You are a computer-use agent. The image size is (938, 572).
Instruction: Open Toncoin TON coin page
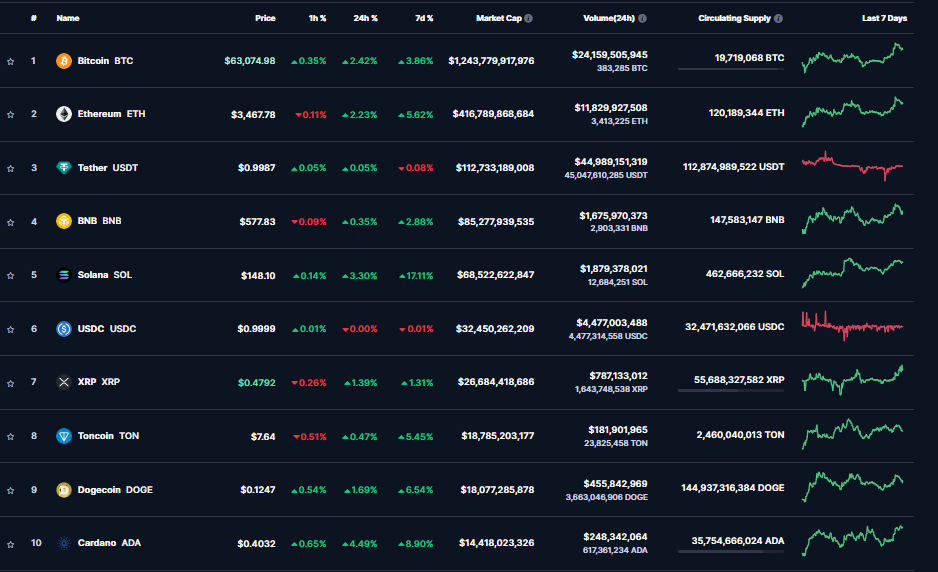tap(108, 436)
